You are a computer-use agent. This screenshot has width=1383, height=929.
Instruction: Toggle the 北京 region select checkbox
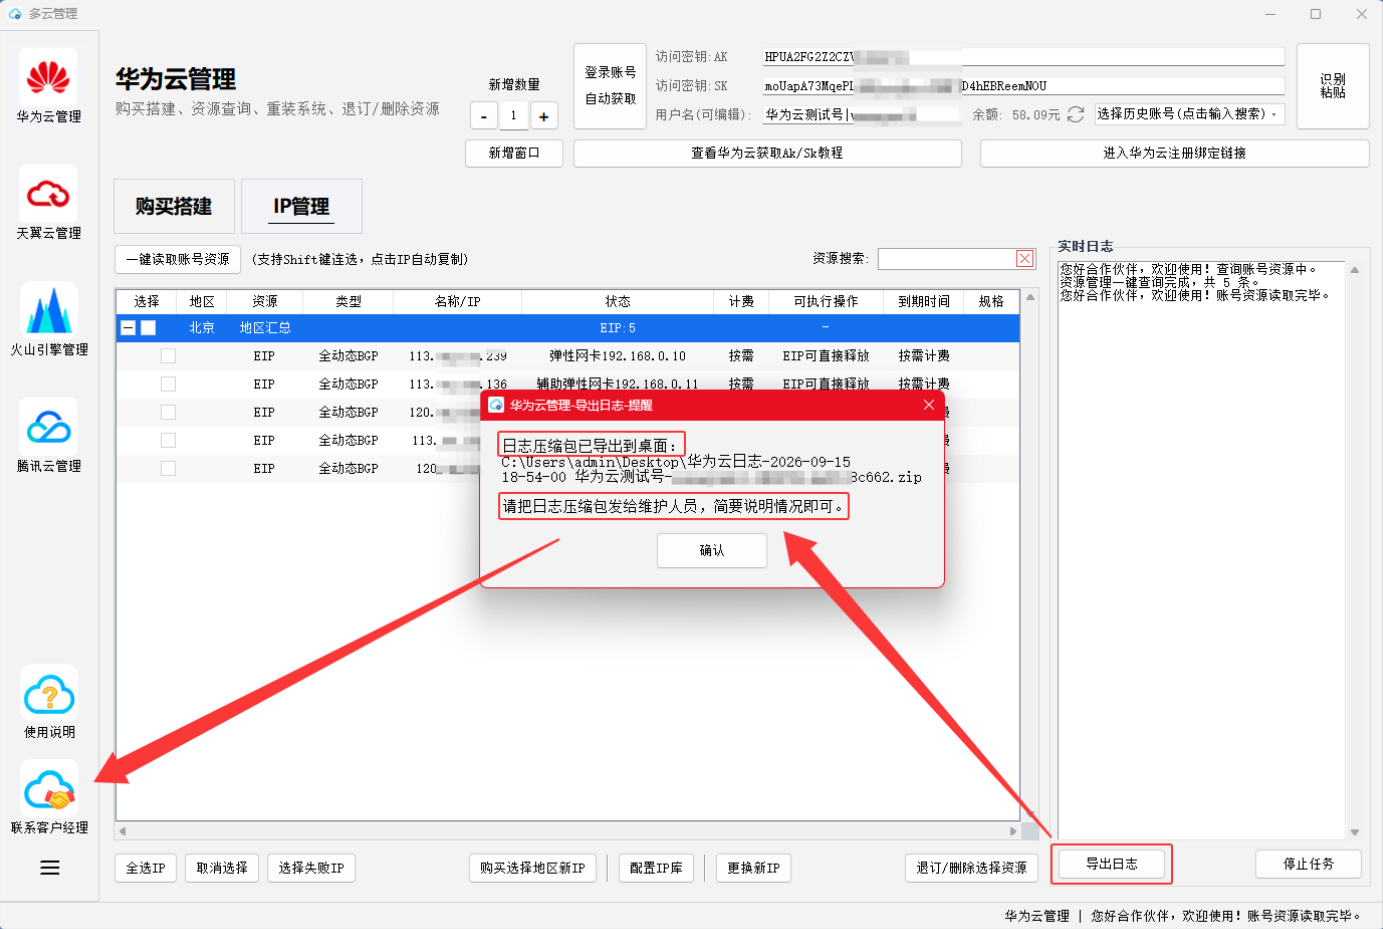[148, 328]
